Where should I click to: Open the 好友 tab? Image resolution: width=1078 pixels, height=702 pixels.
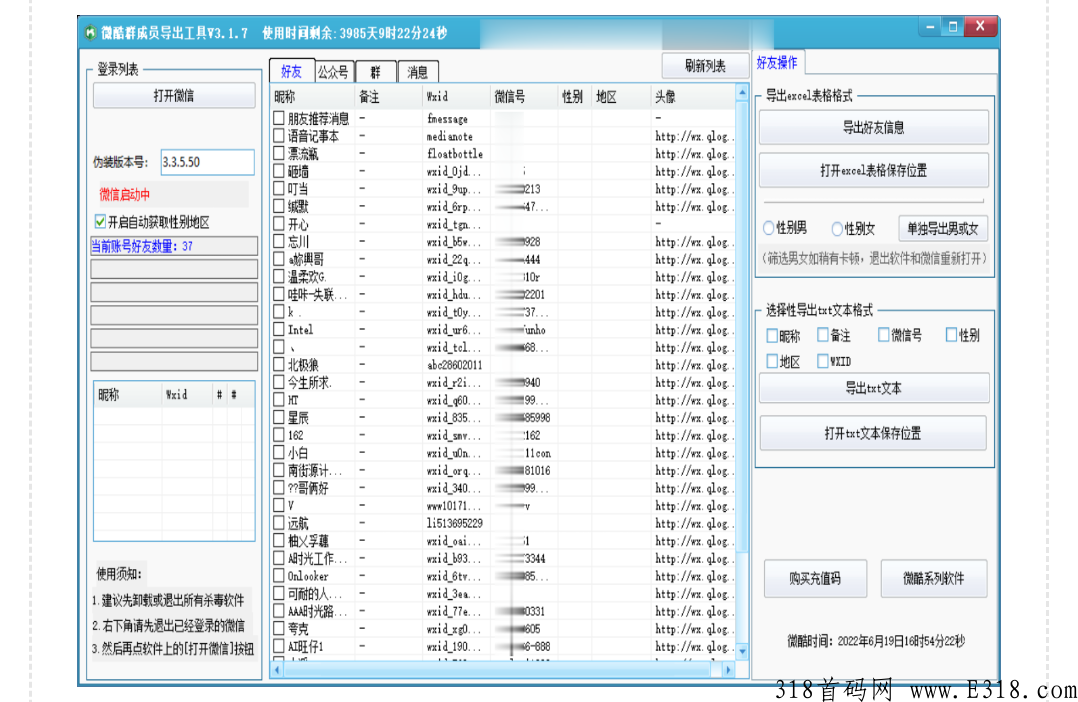click(292, 71)
